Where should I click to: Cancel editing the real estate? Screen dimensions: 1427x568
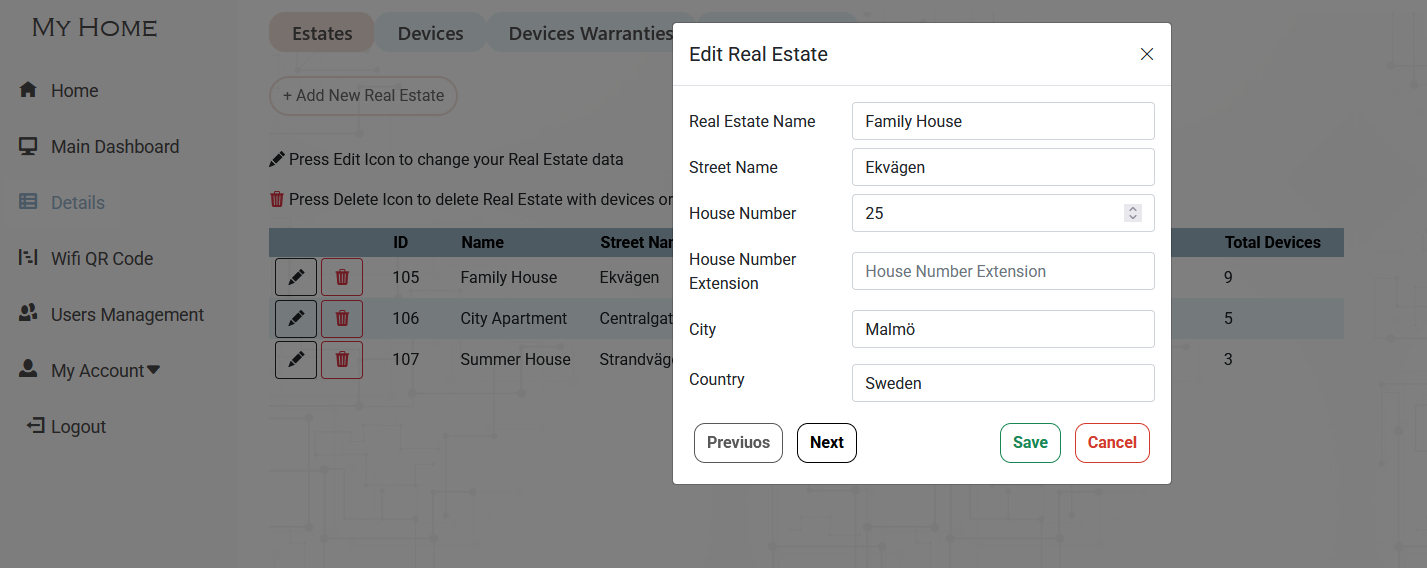[1112, 443]
